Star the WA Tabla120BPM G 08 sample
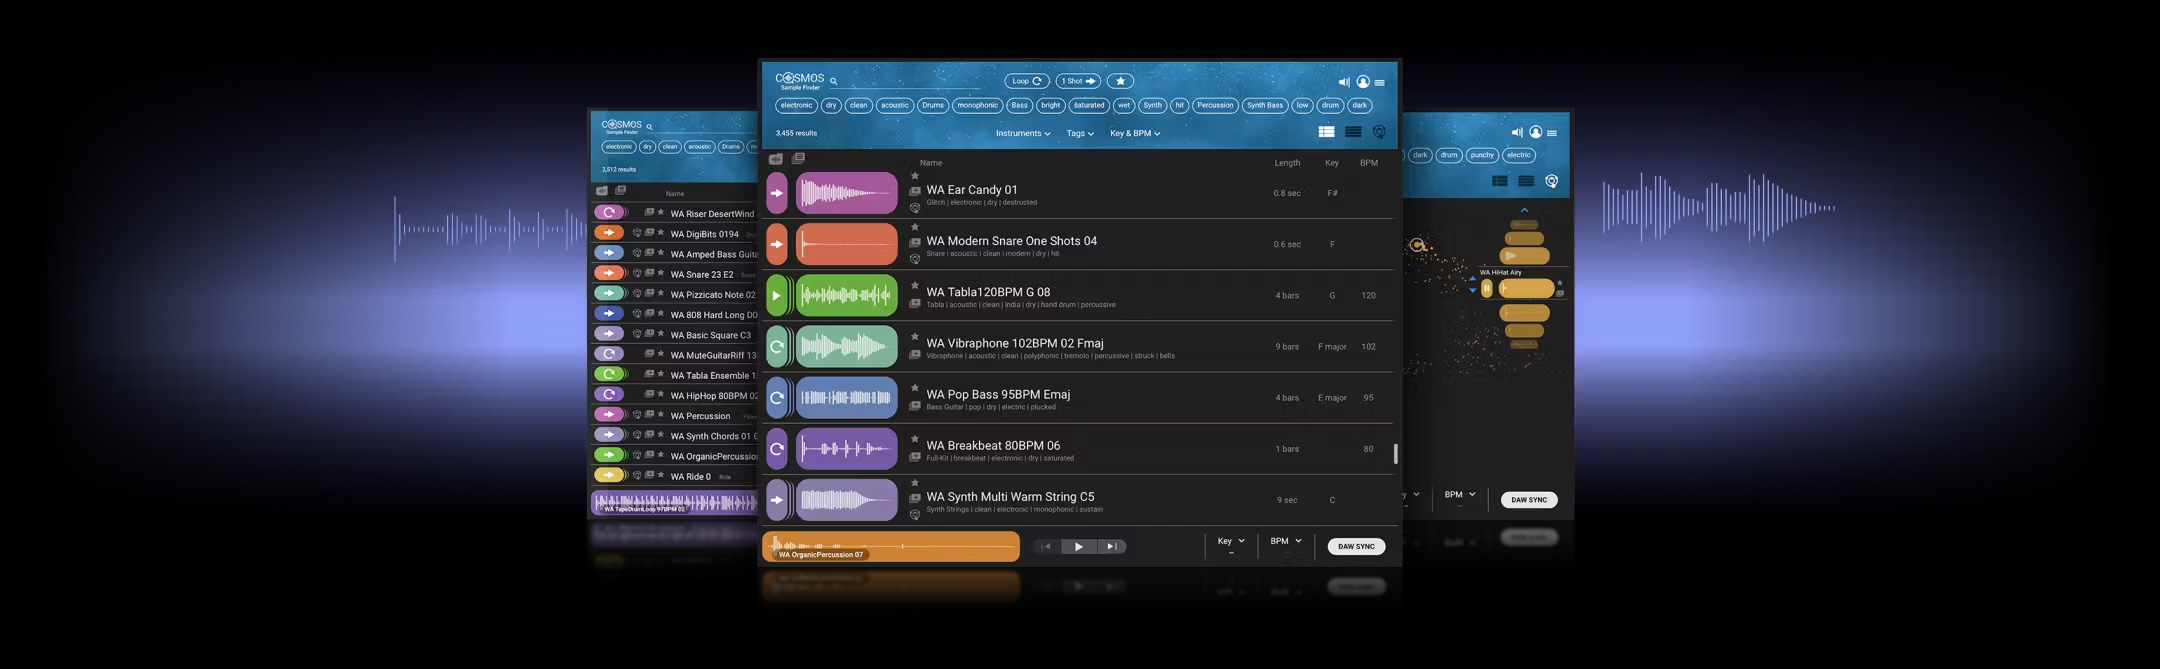 914,286
